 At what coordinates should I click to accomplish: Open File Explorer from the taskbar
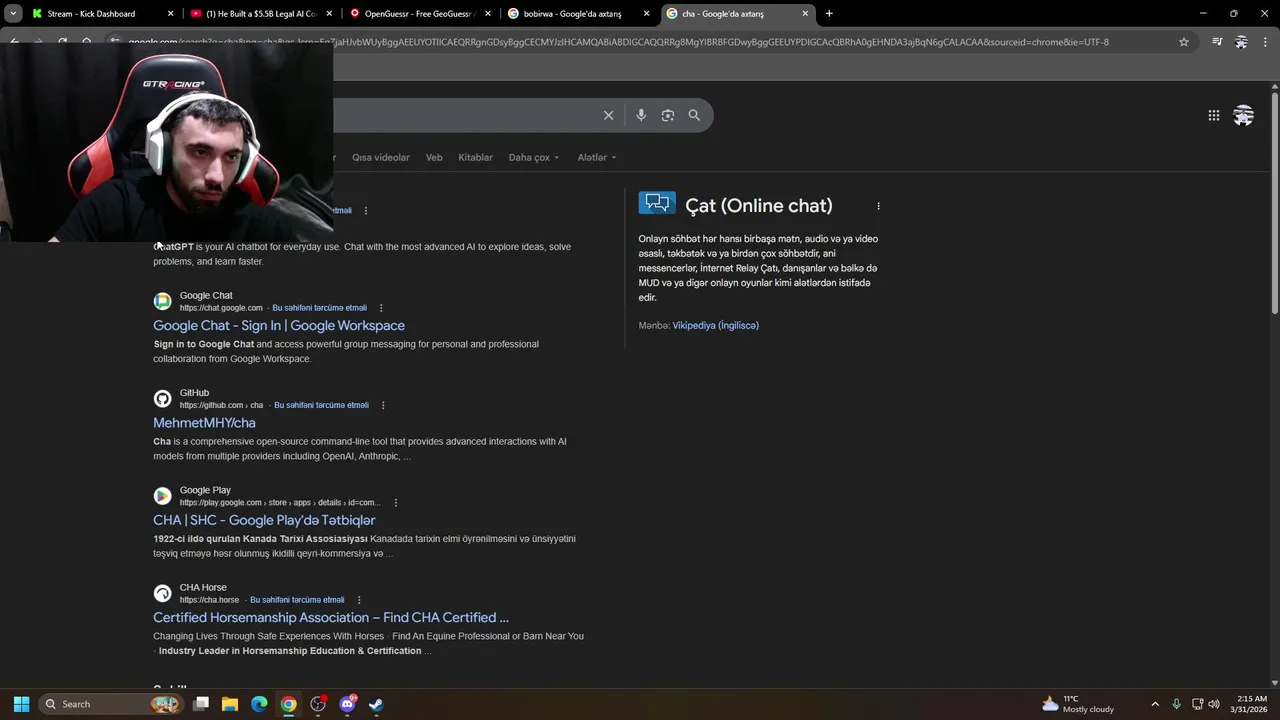tap(229, 704)
